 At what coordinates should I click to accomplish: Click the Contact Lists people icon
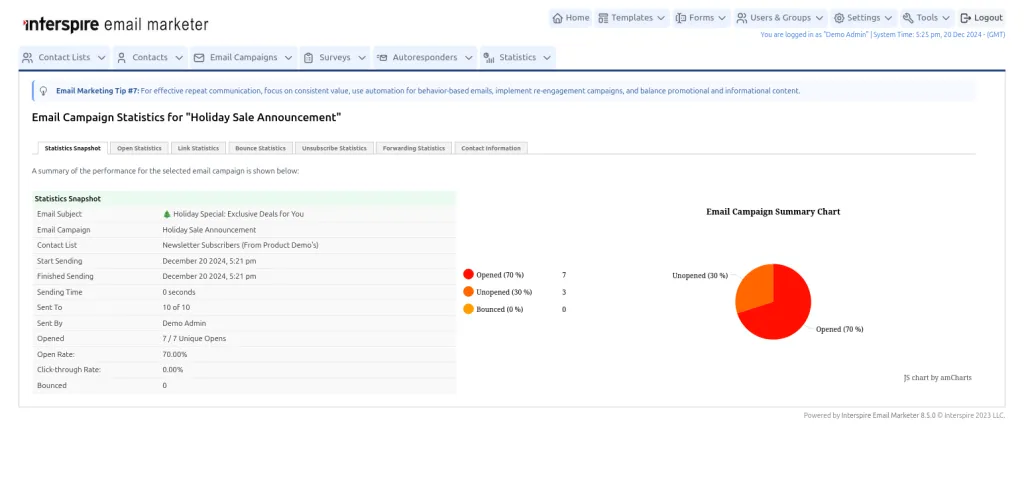pos(27,57)
